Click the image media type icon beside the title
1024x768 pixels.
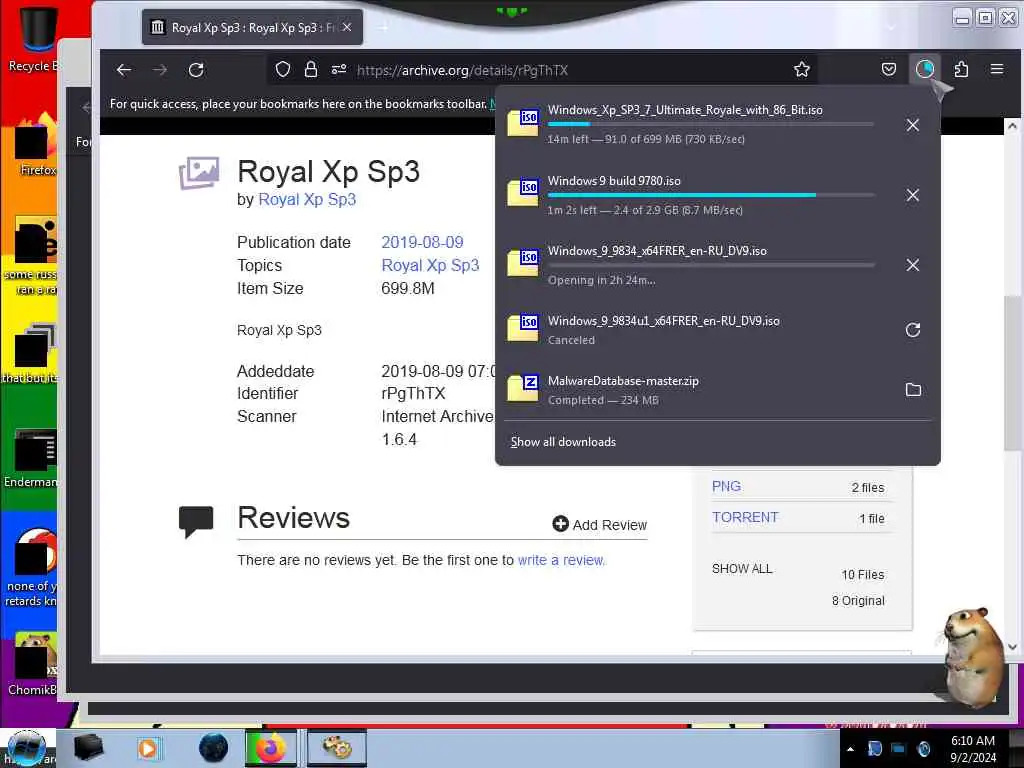click(199, 172)
